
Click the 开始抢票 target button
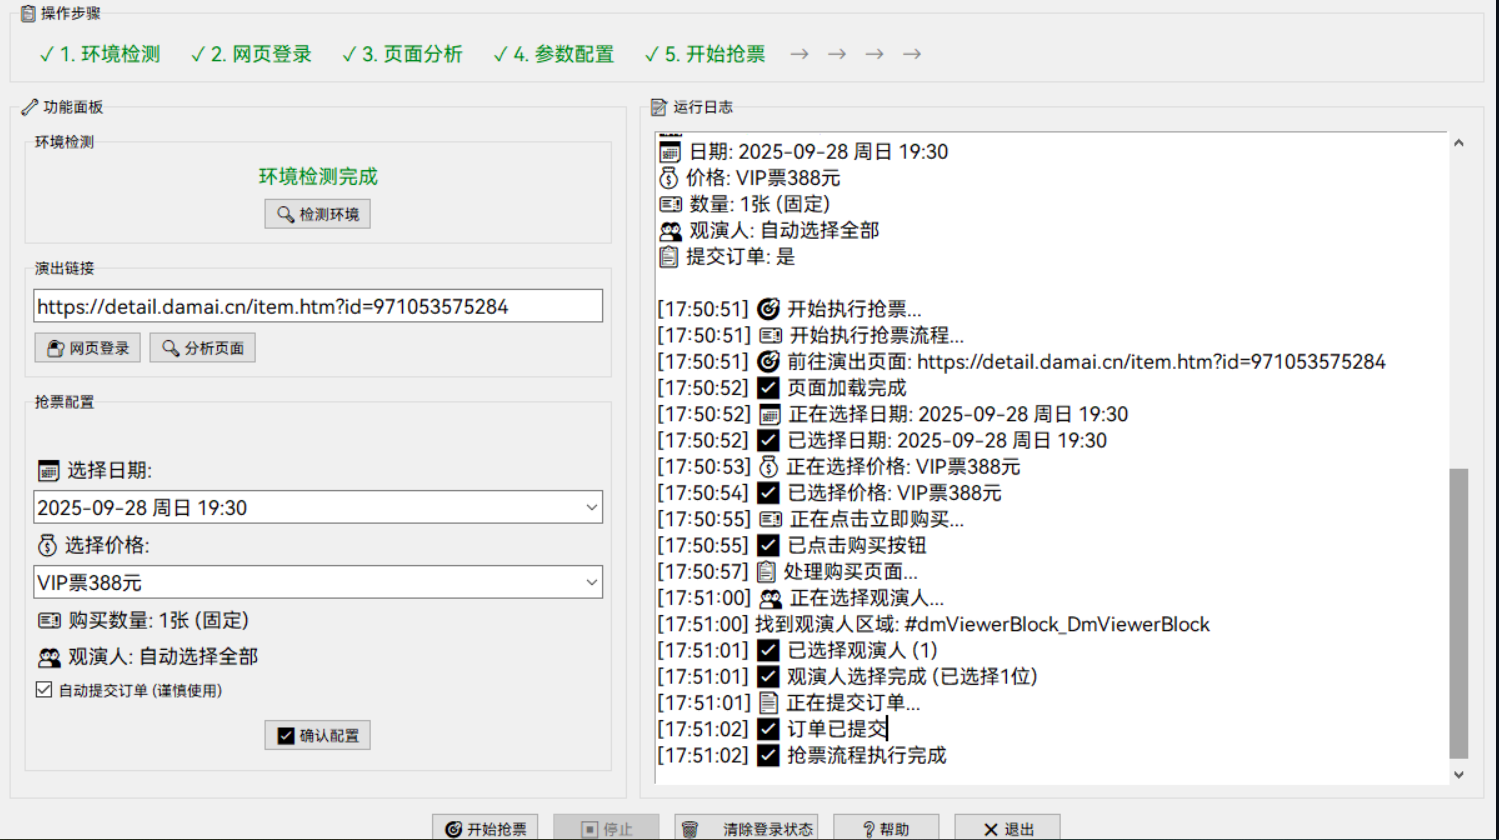coord(485,828)
